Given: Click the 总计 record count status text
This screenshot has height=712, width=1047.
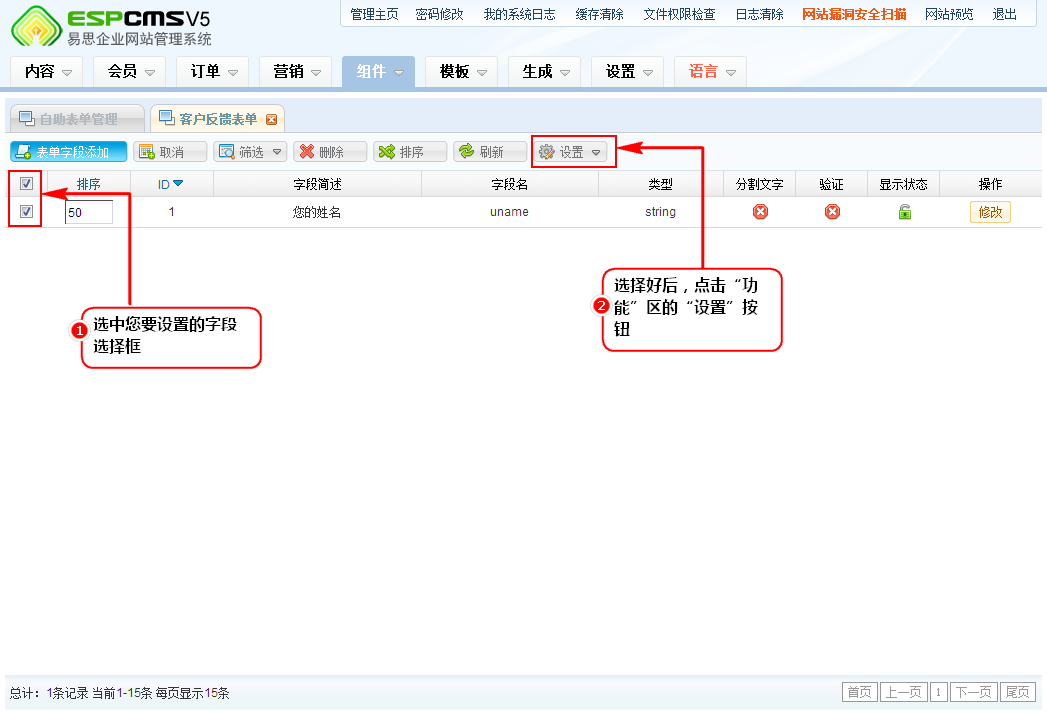Looking at the screenshot, I should pos(120,693).
